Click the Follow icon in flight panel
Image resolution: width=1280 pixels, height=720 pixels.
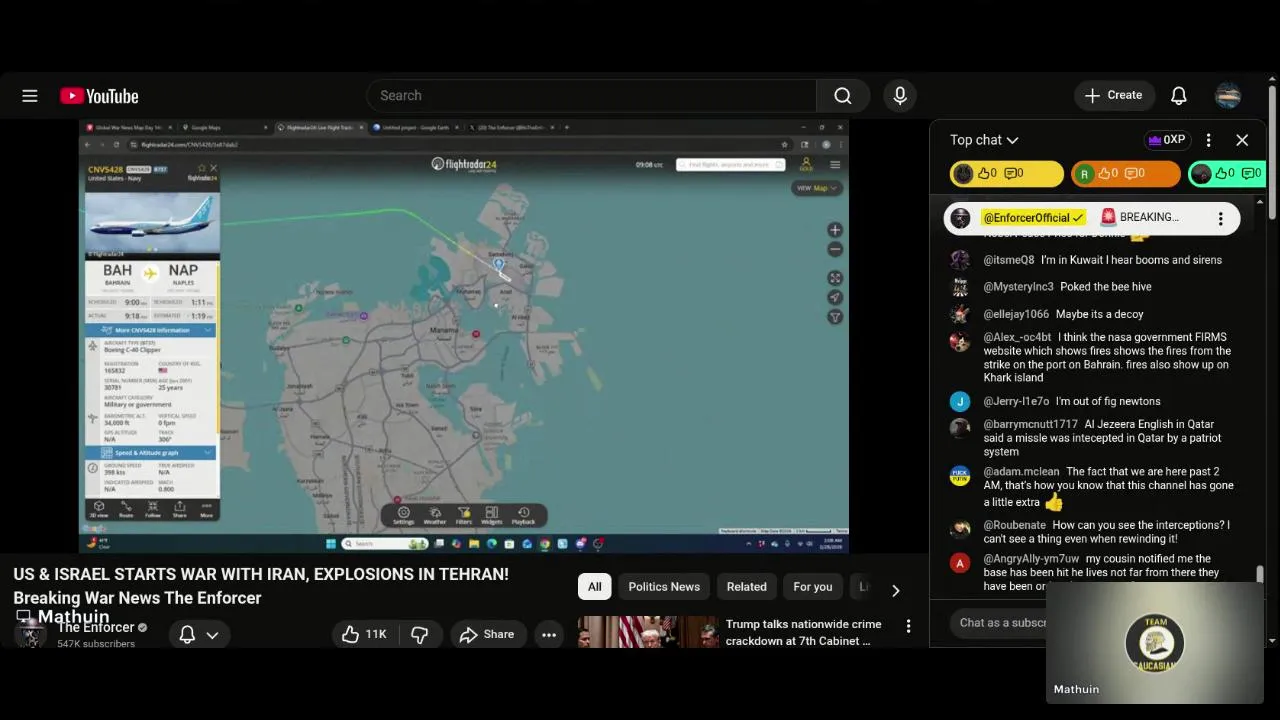153,509
